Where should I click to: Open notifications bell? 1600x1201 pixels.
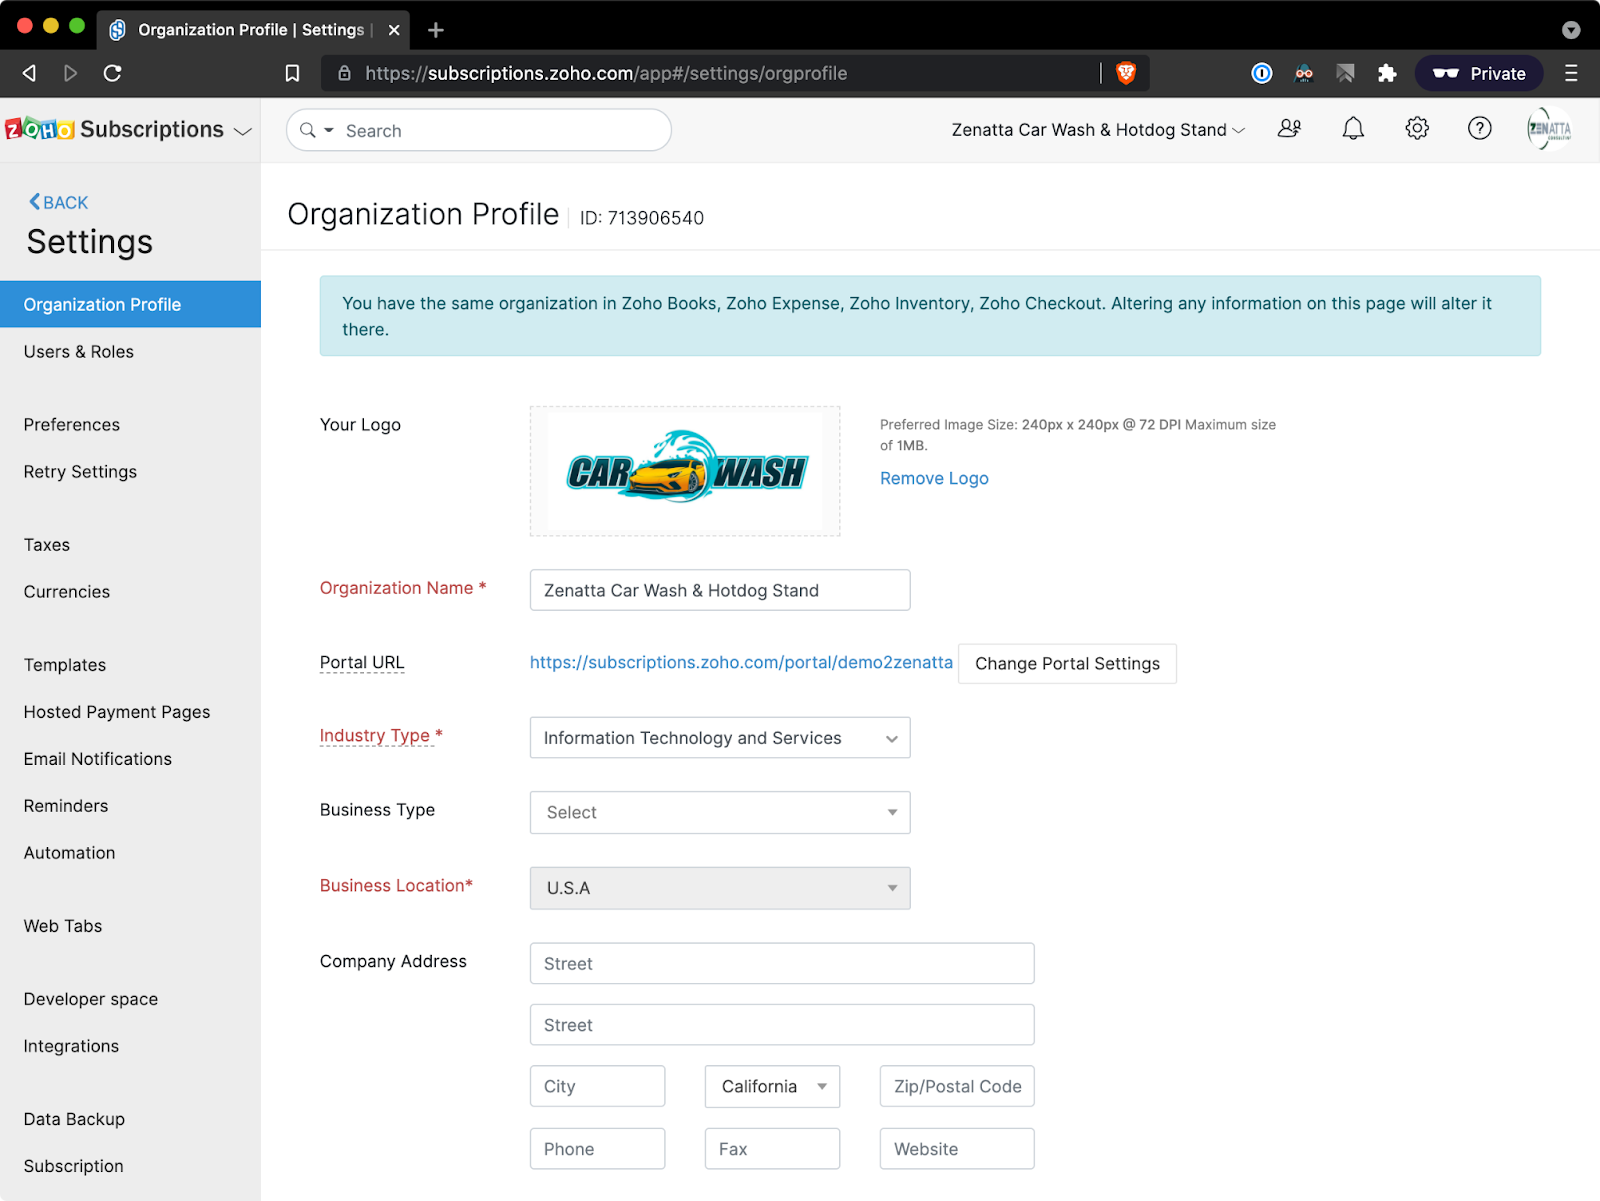point(1353,129)
